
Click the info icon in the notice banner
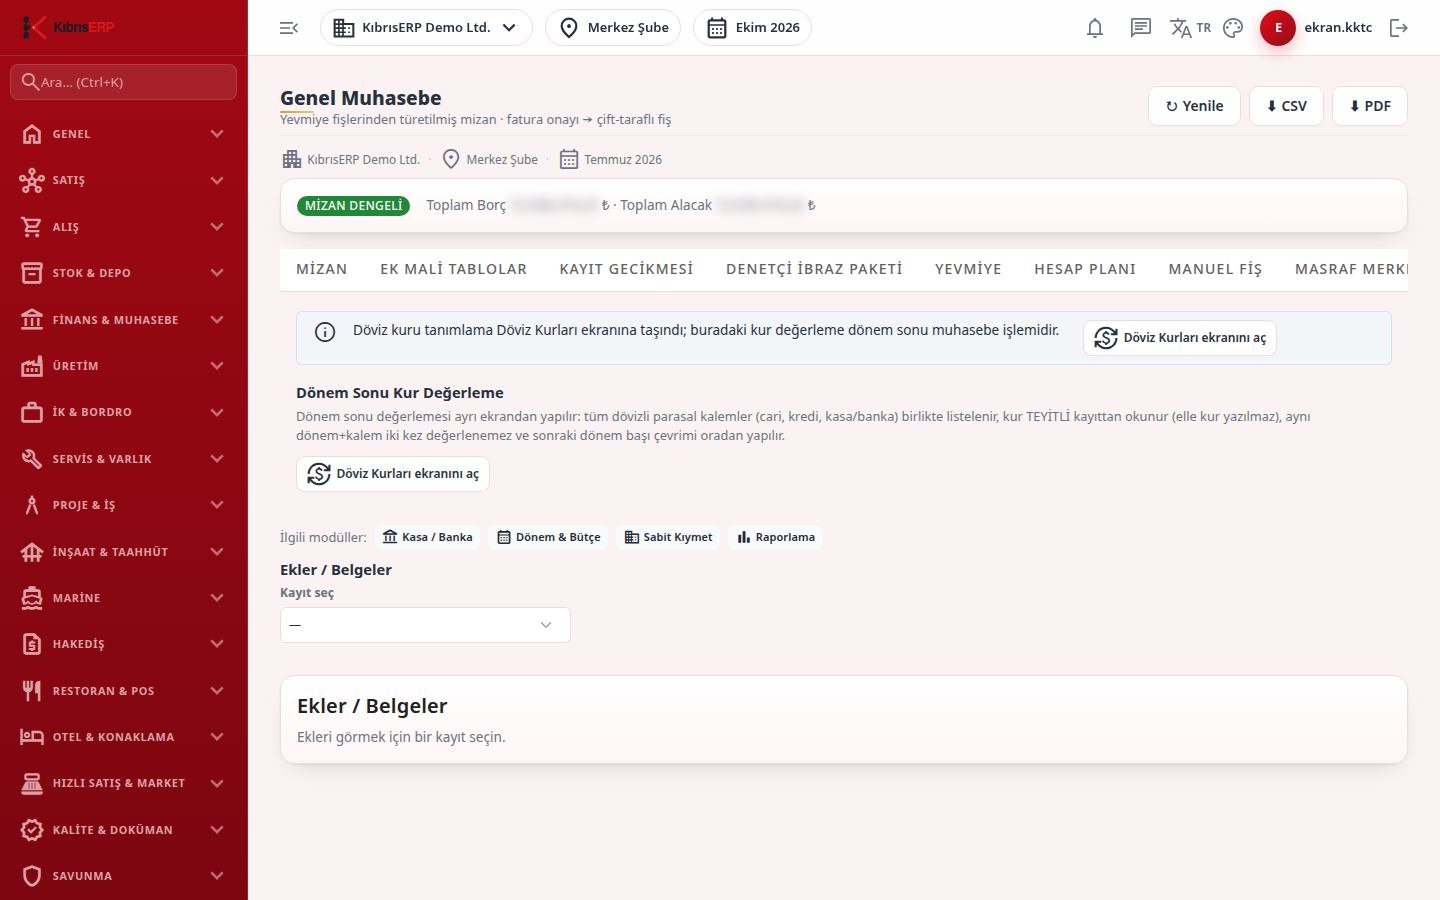tap(325, 332)
